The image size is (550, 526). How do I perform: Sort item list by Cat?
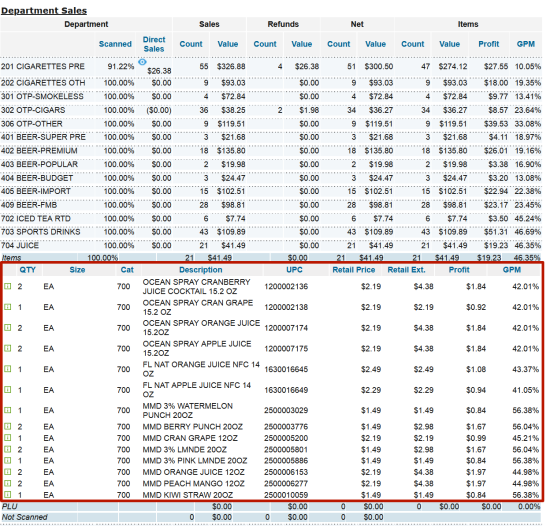127,270
